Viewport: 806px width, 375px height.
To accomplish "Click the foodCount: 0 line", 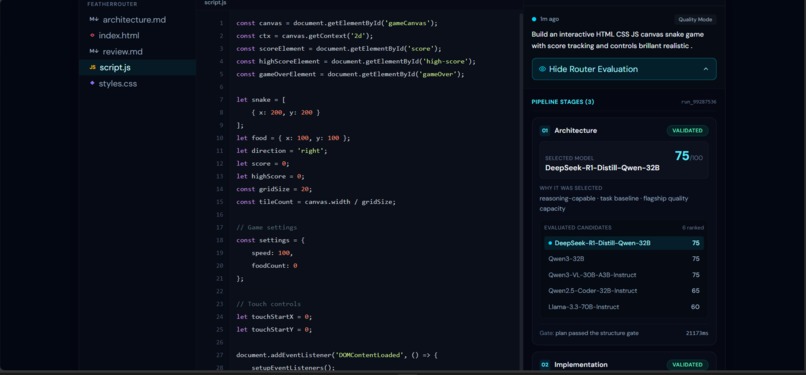I will [274, 266].
